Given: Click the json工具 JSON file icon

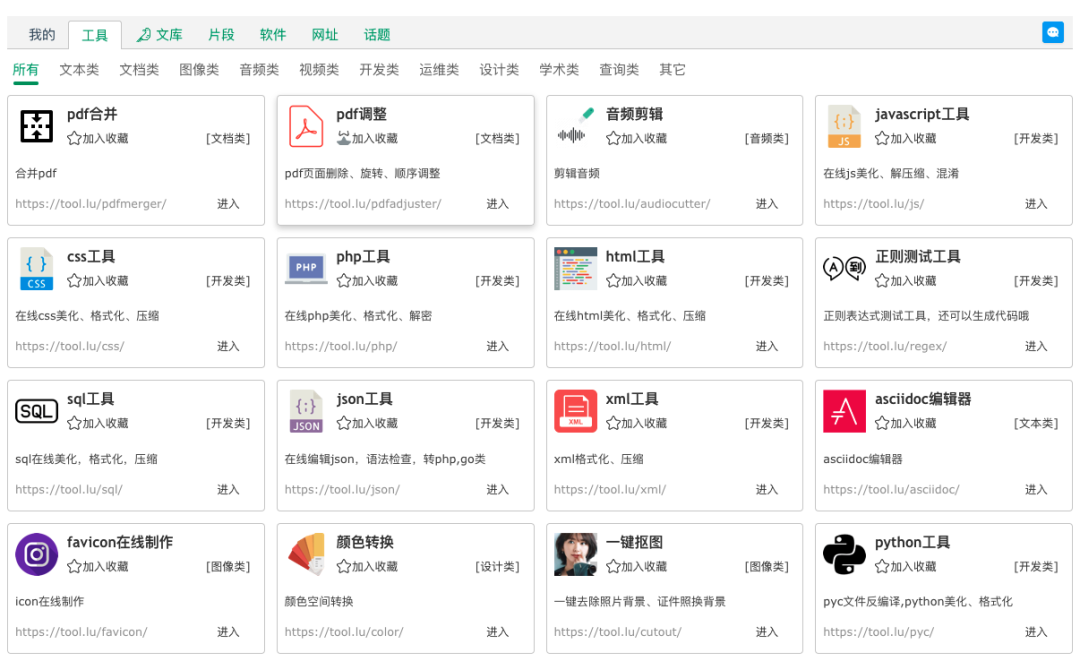Looking at the screenshot, I should pos(306,411).
